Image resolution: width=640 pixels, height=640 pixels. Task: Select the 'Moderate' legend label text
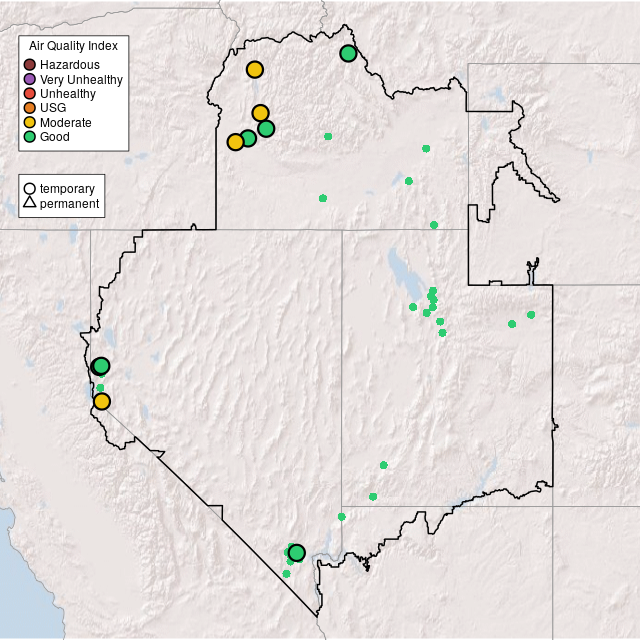click(x=66, y=122)
